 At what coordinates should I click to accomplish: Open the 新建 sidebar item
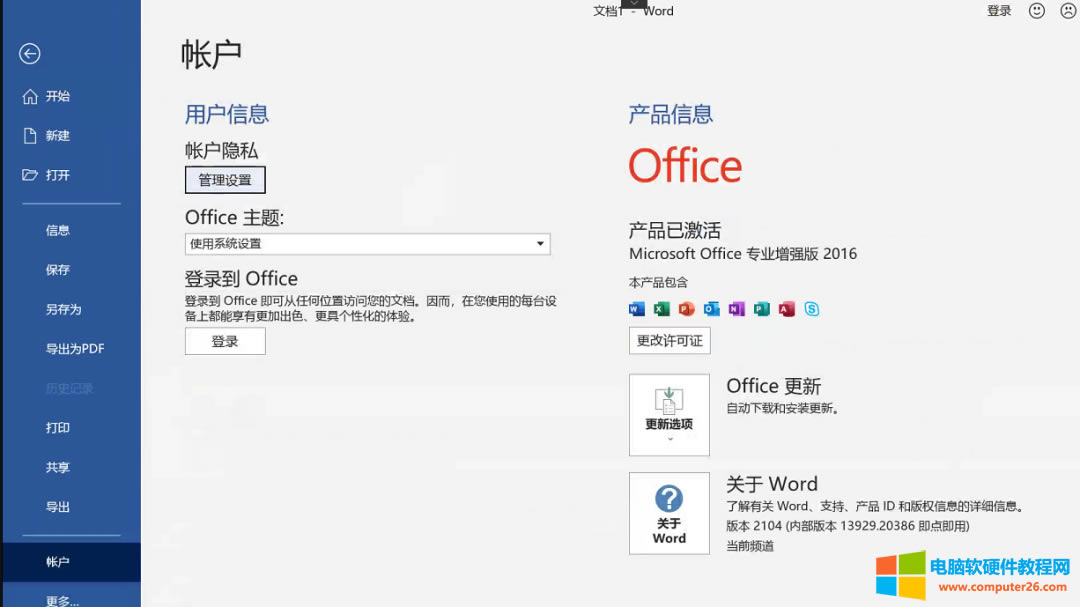pyautogui.click(x=57, y=135)
